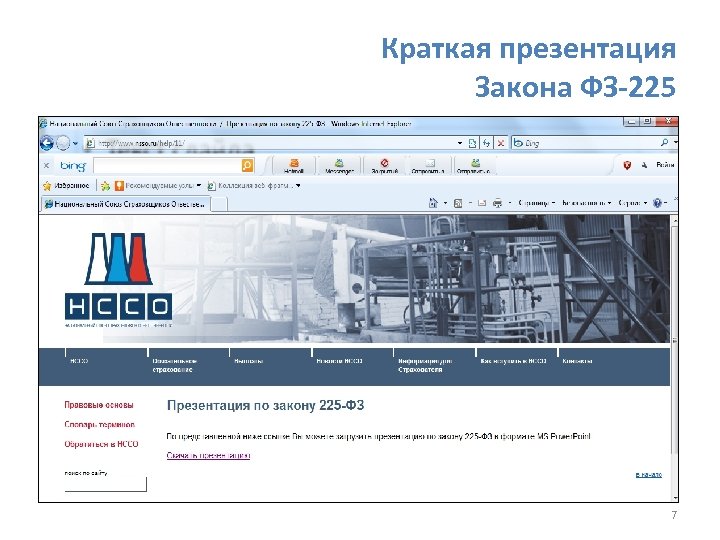
Task: Open the Страница command bar menu
Action: pos(536,202)
